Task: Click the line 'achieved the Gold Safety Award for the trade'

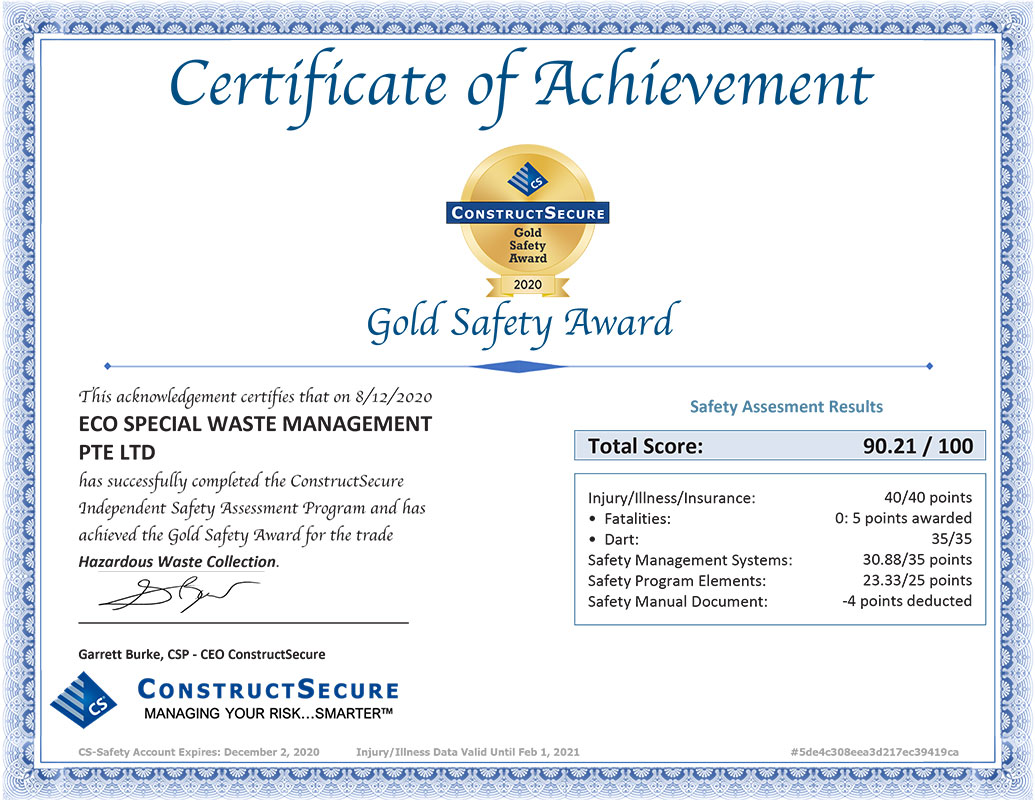Action: [x=236, y=535]
